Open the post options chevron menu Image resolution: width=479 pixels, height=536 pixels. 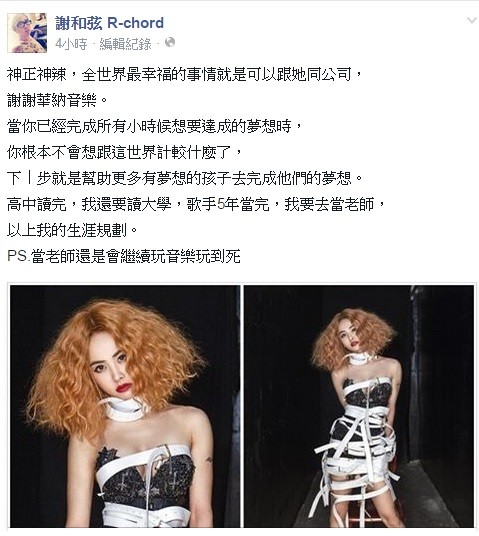coord(472,21)
